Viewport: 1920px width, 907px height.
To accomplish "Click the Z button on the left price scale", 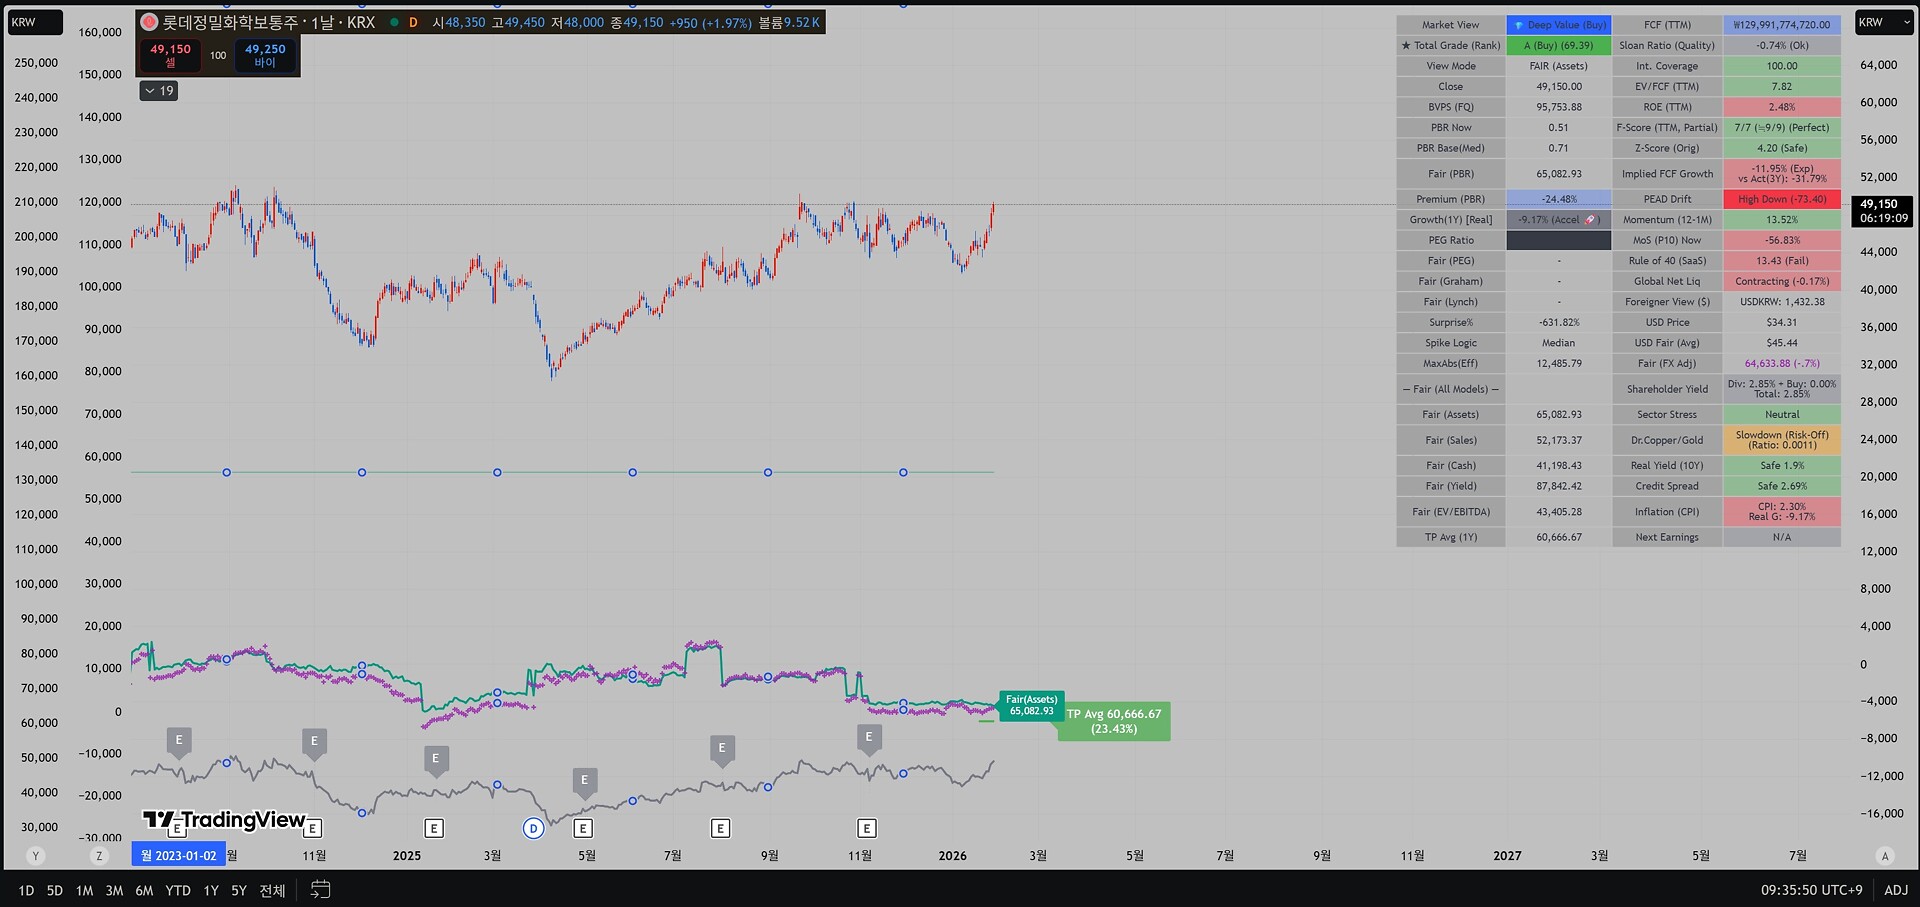I will tap(98, 856).
